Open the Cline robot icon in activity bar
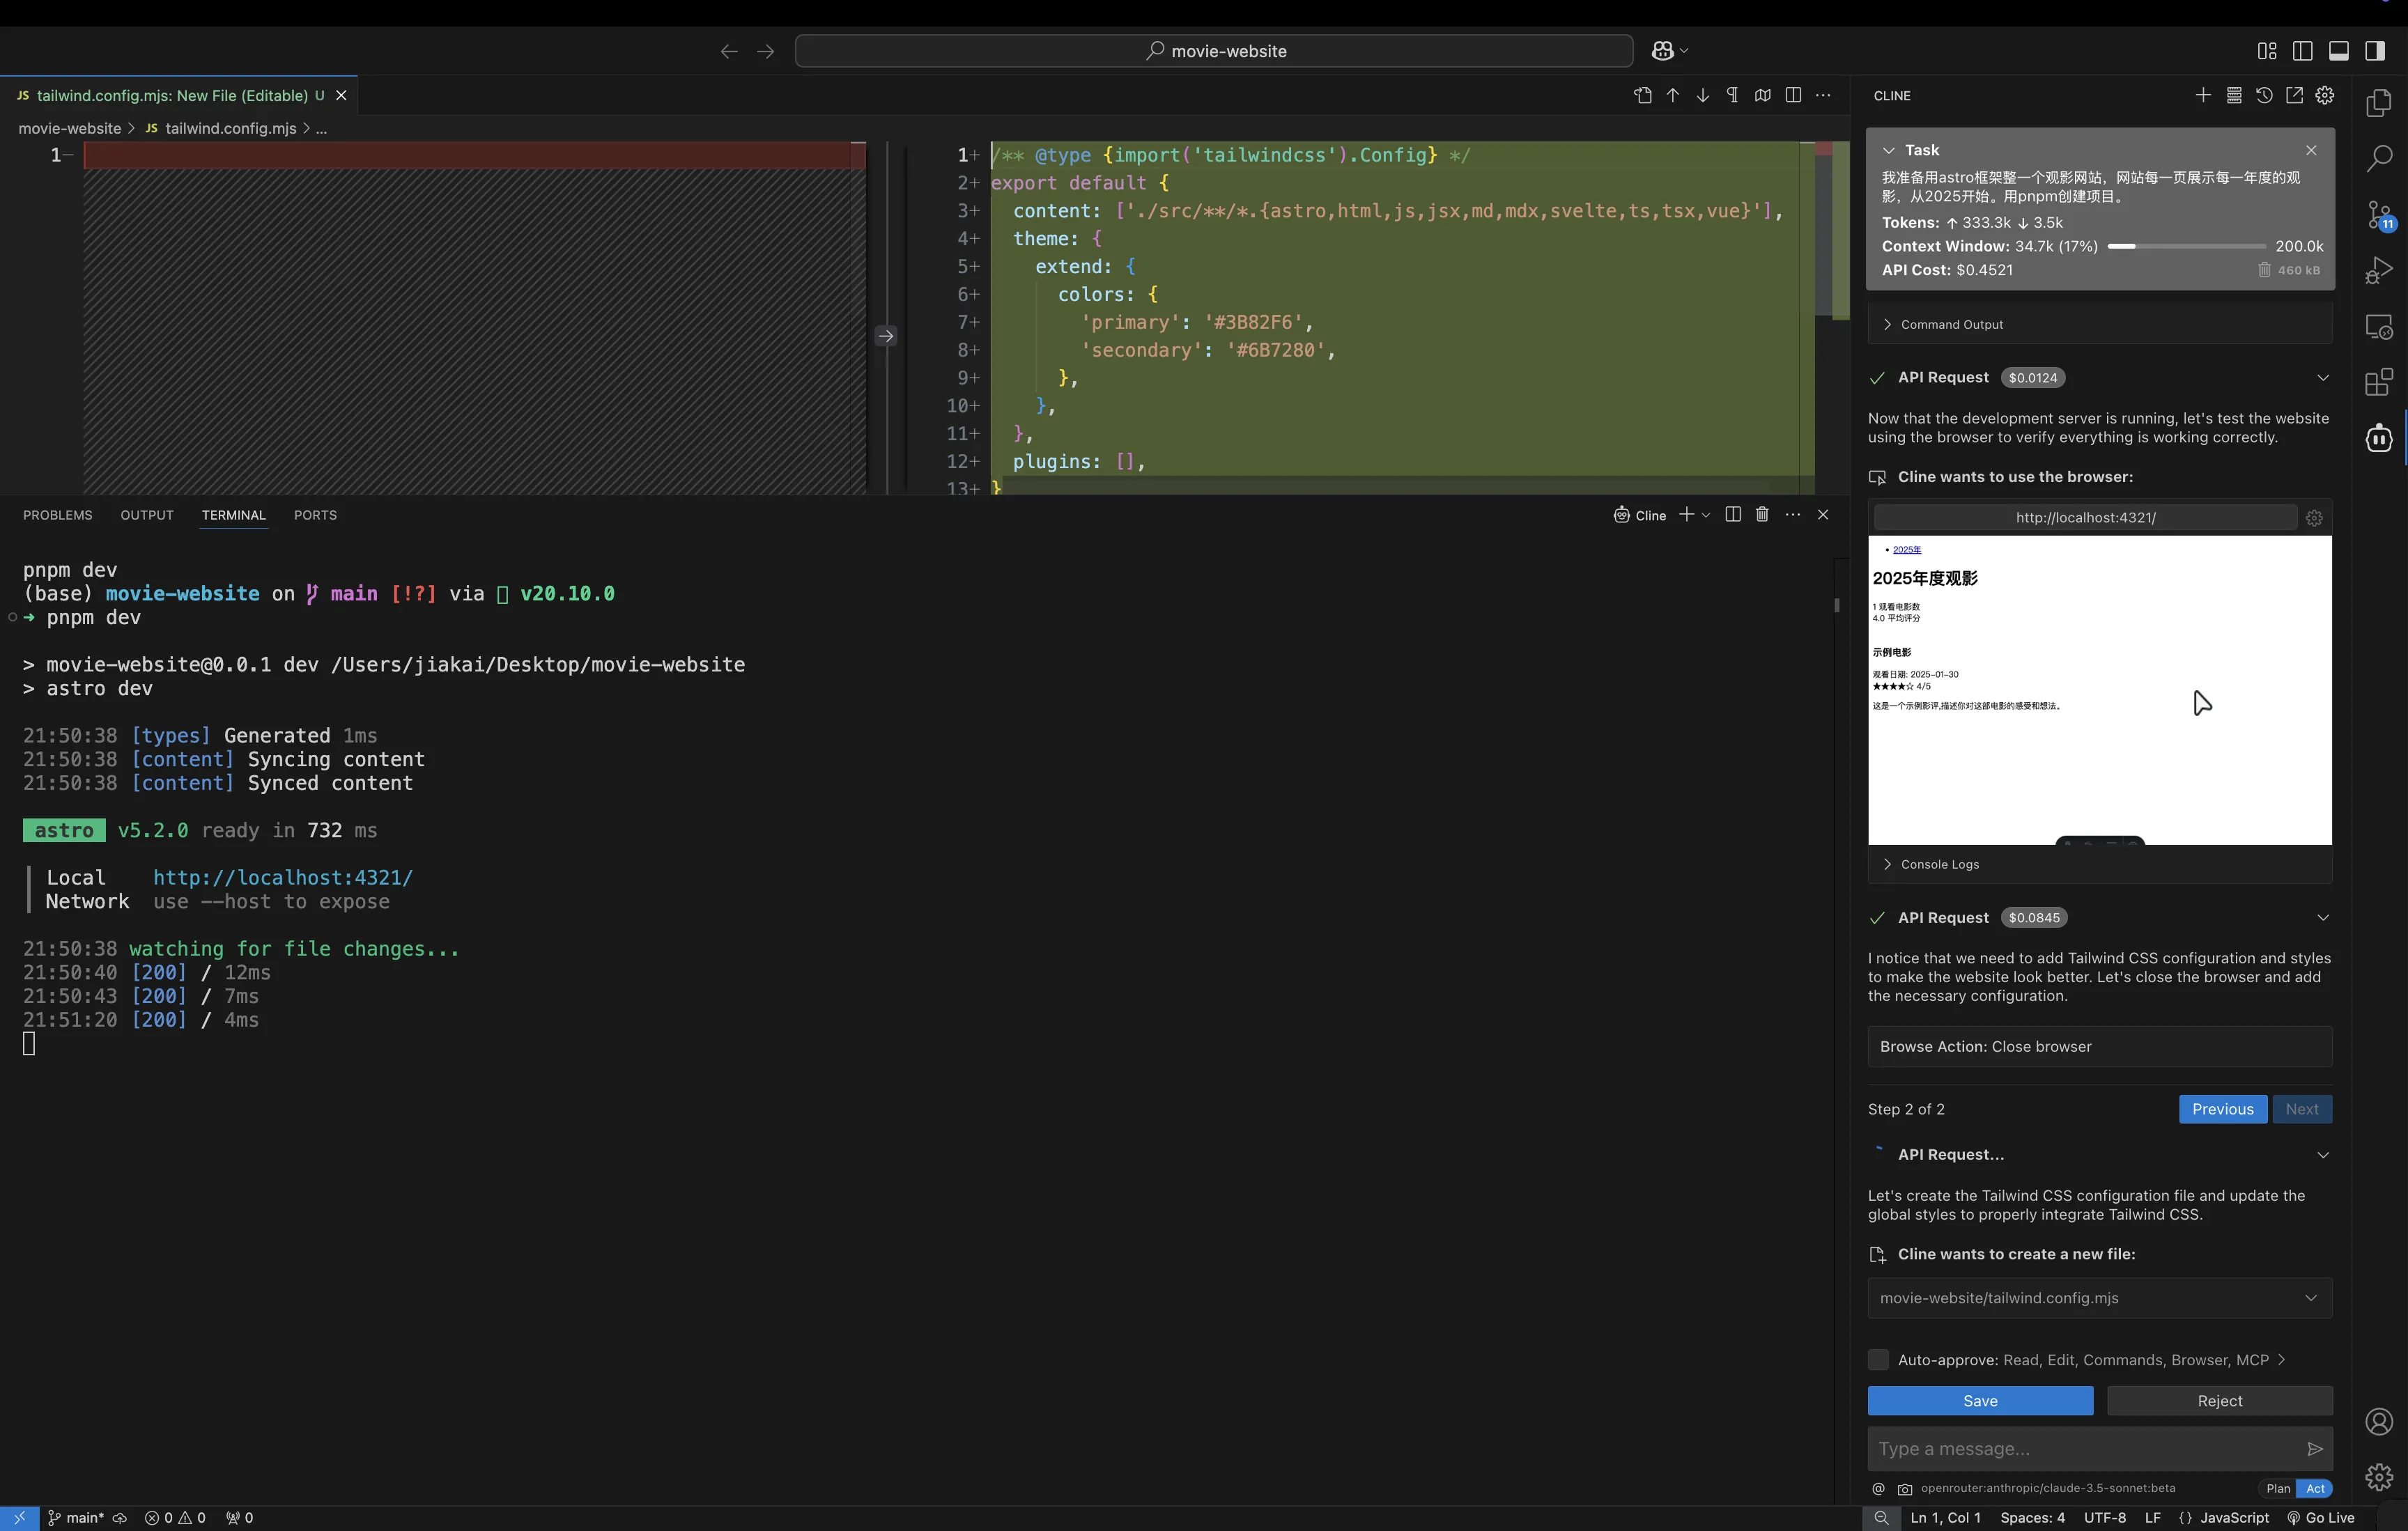This screenshot has width=2408, height=1531. pyautogui.click(x=2379, y=438)
